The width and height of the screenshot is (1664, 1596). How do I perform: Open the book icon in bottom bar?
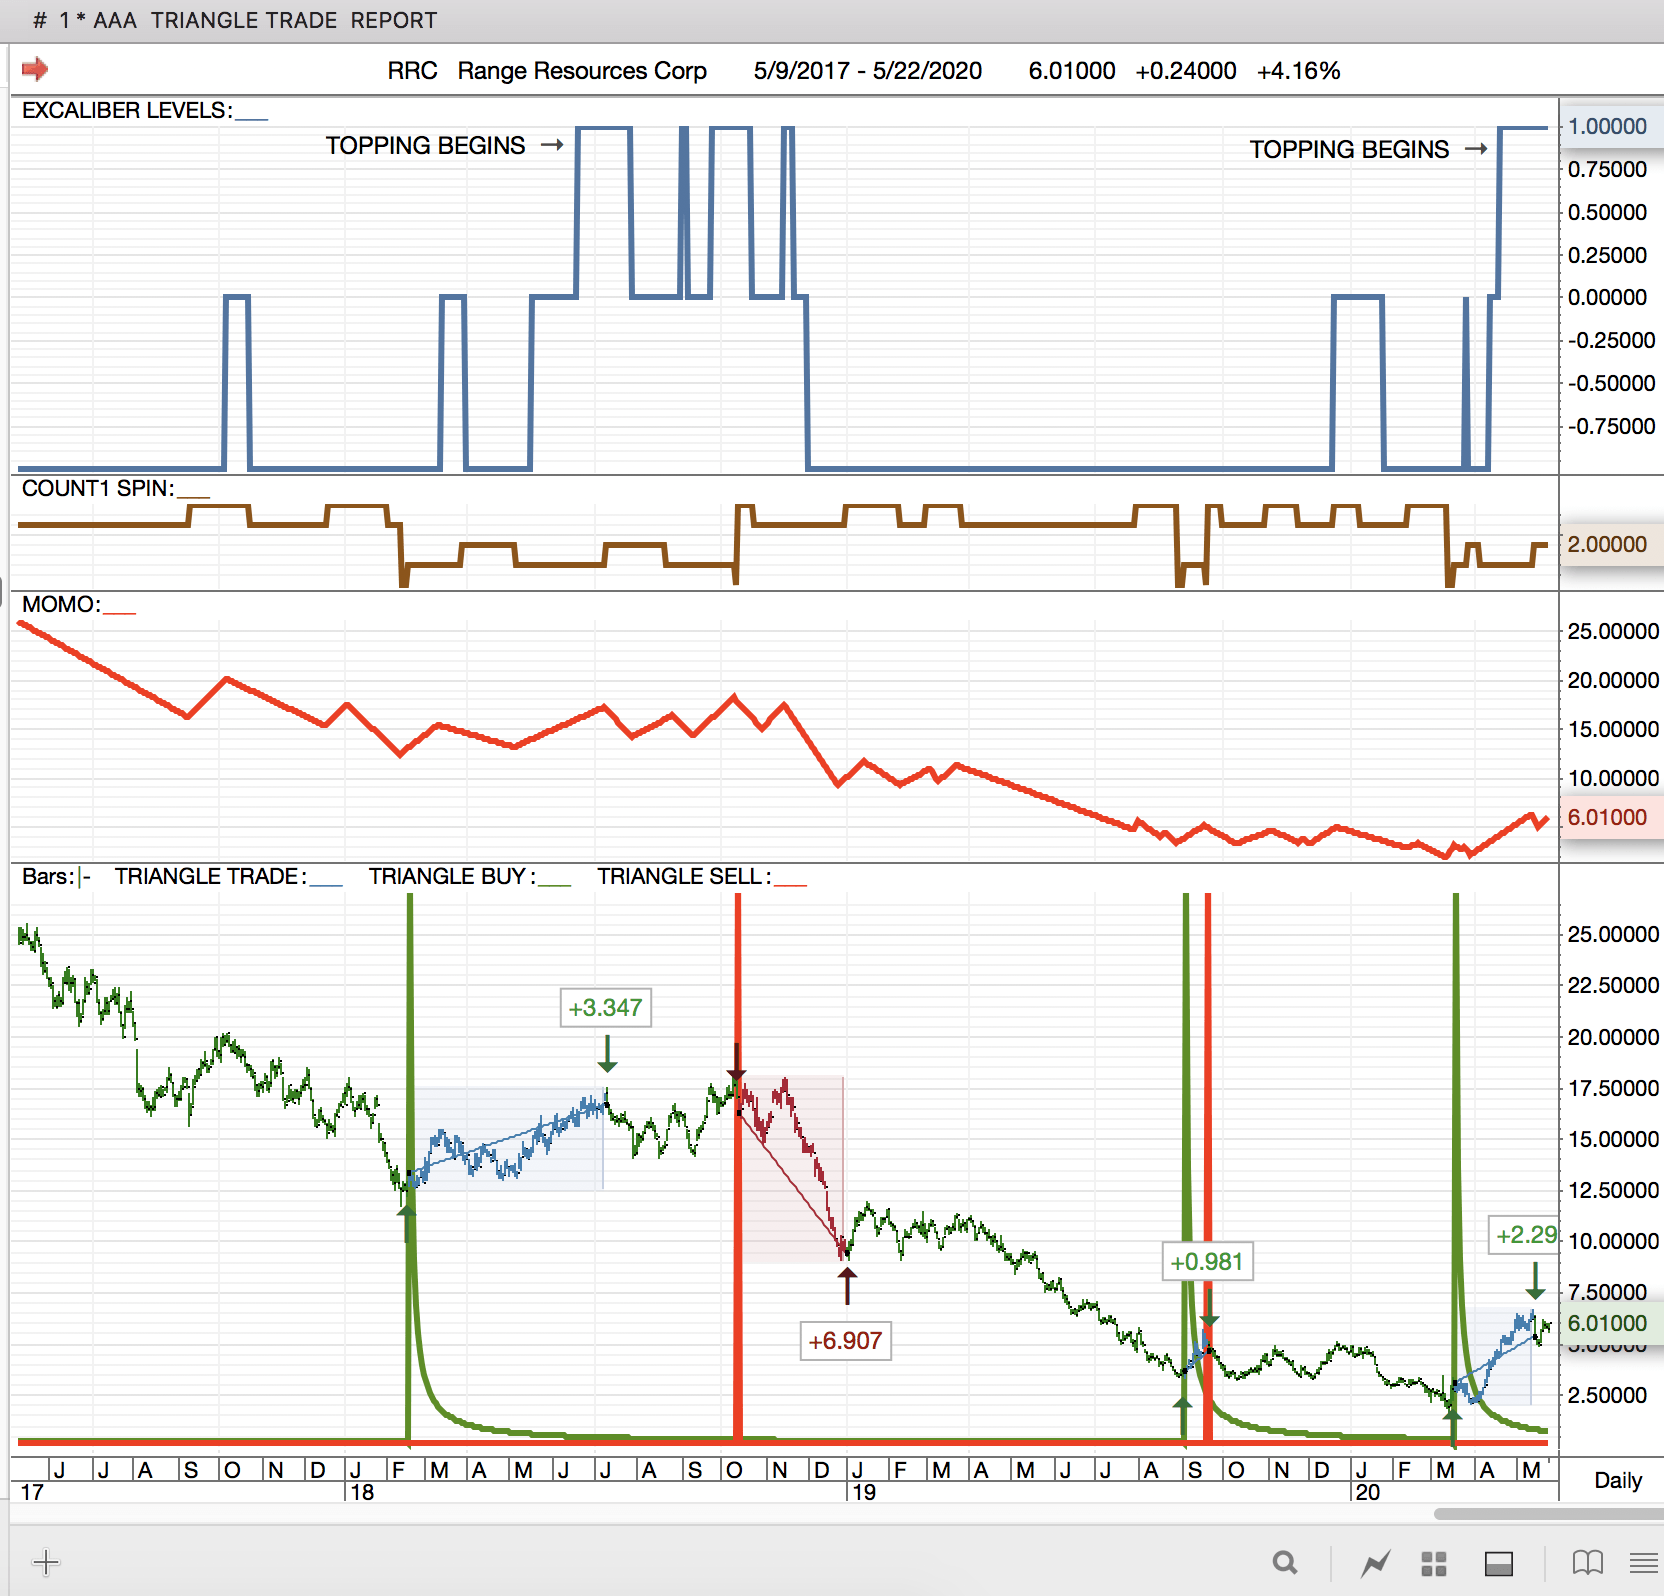[x=1587, y=1562]
